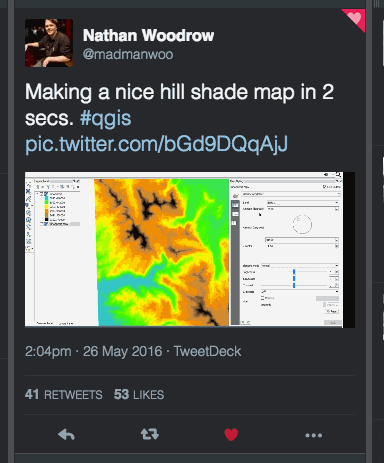Open Nathan Woodrow's profile avatar
The width and height of the screenshot is (384, 463).
point(49,43)
